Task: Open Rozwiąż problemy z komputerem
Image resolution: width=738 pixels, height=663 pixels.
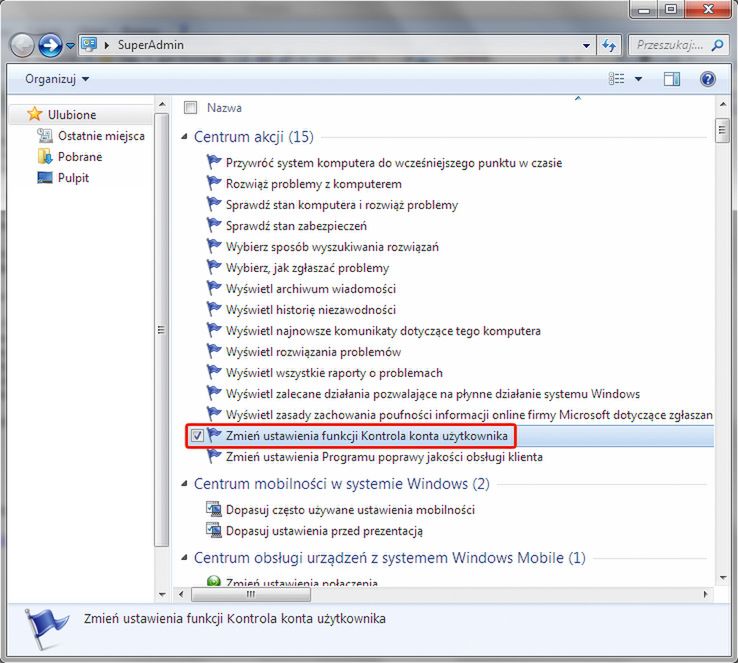Action: coord(314,184)
